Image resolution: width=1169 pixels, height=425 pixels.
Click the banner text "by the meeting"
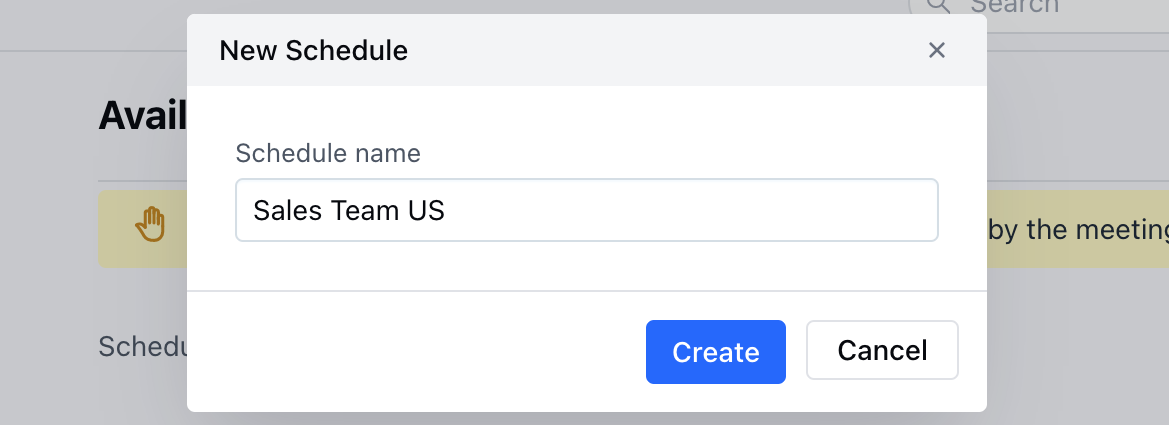coord(1078,230)
